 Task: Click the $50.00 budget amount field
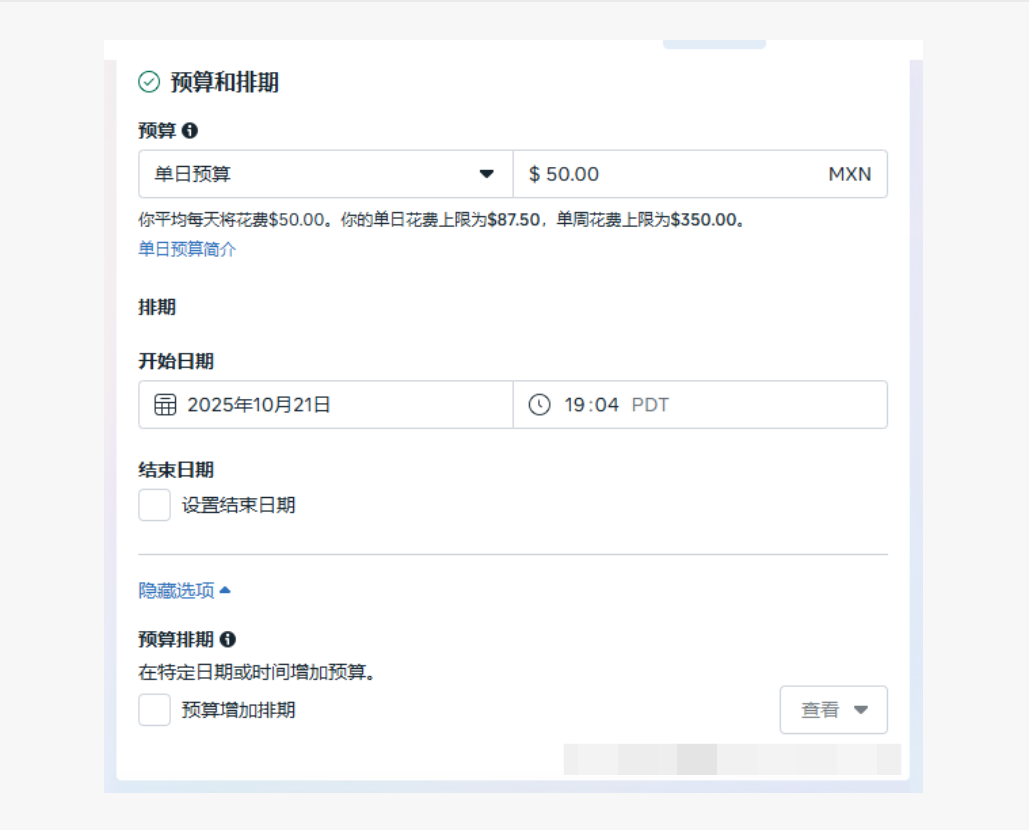coord(660,174)
